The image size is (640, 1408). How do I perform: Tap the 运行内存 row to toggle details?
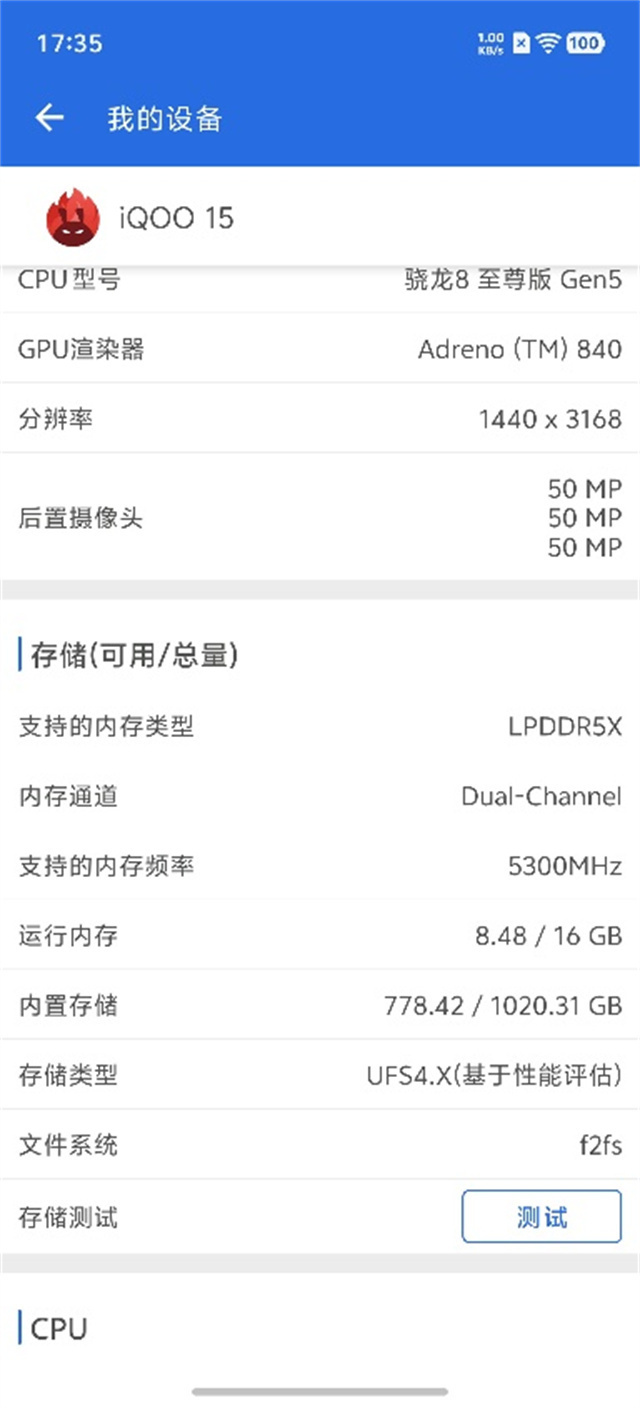[x=320, y=937]
